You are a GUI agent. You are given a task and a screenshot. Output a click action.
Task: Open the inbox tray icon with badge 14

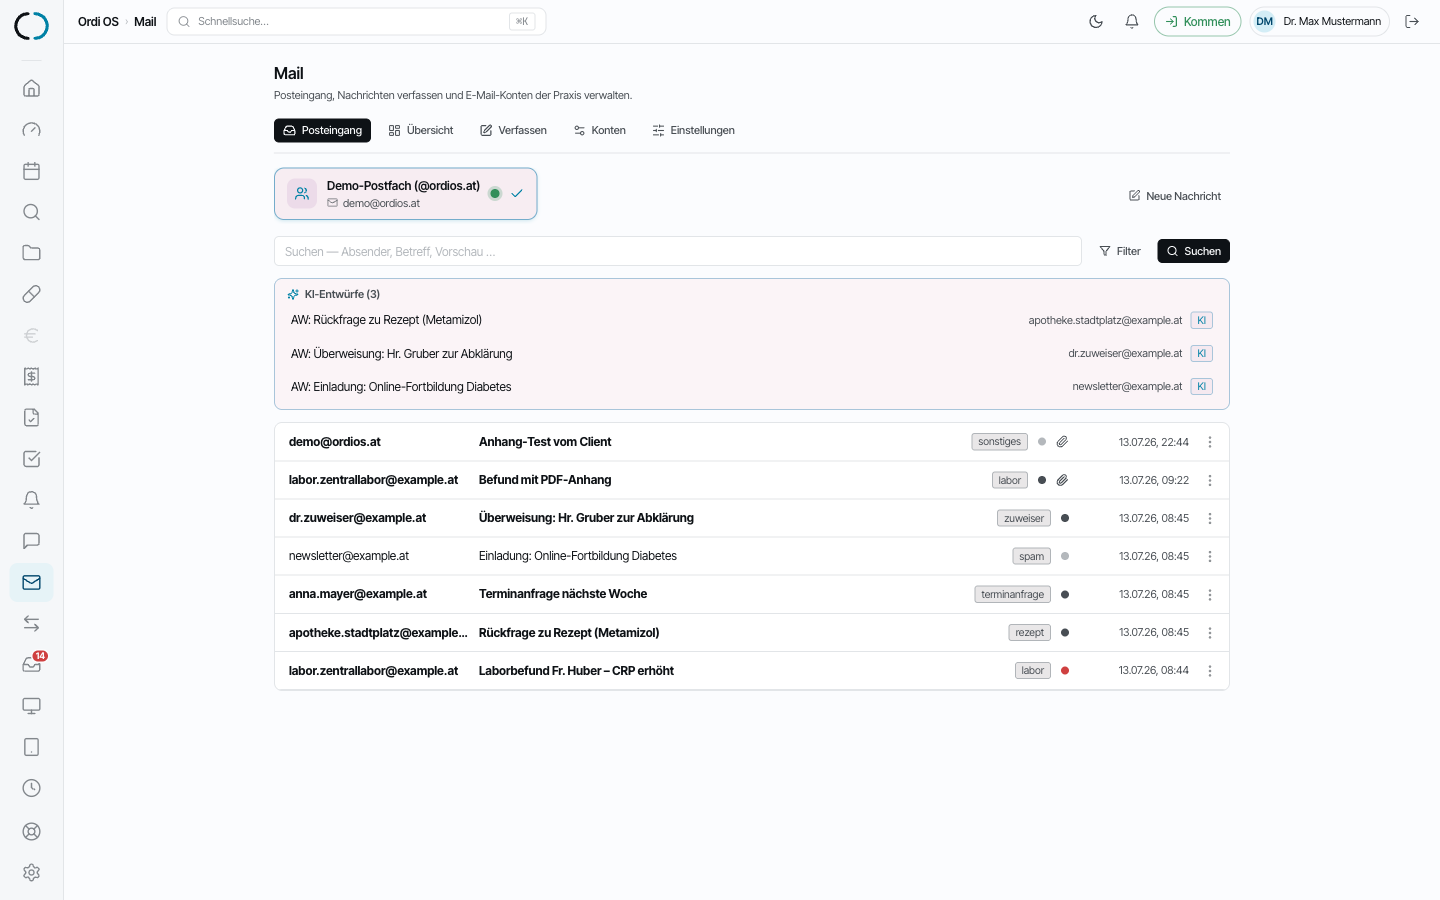pos(32,664)
